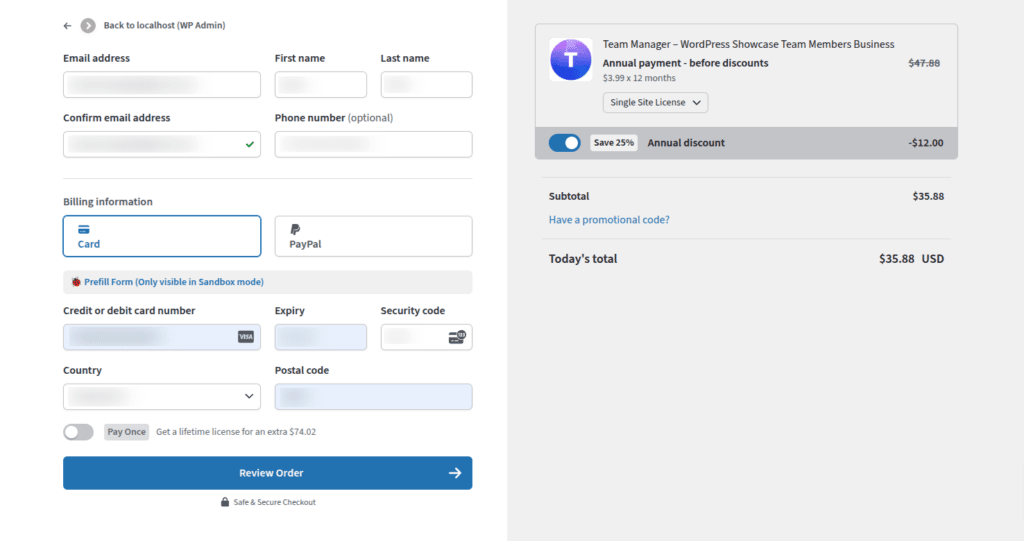
Task: Click Annual payment - before discounts text
Action: point(685,63)
